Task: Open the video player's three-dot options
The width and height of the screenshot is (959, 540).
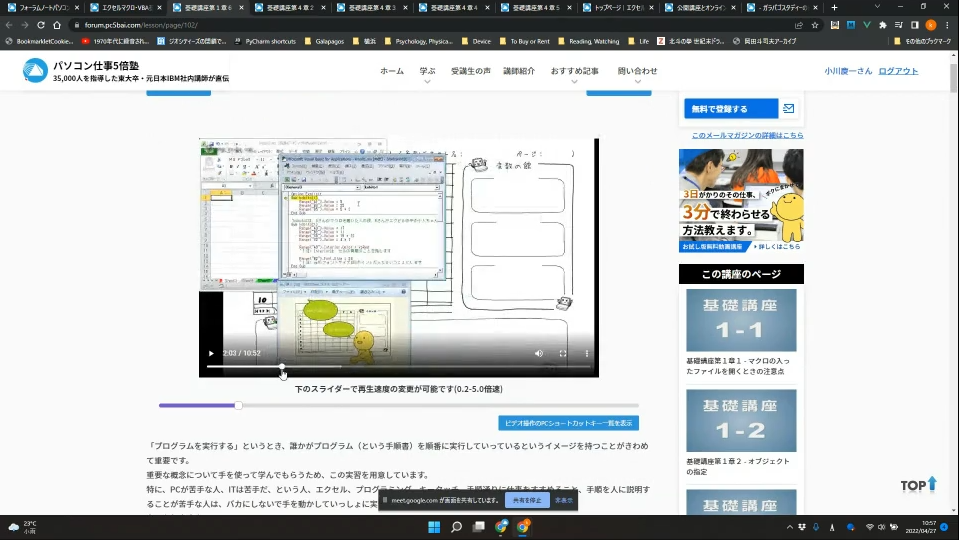Action: [587, 353]
